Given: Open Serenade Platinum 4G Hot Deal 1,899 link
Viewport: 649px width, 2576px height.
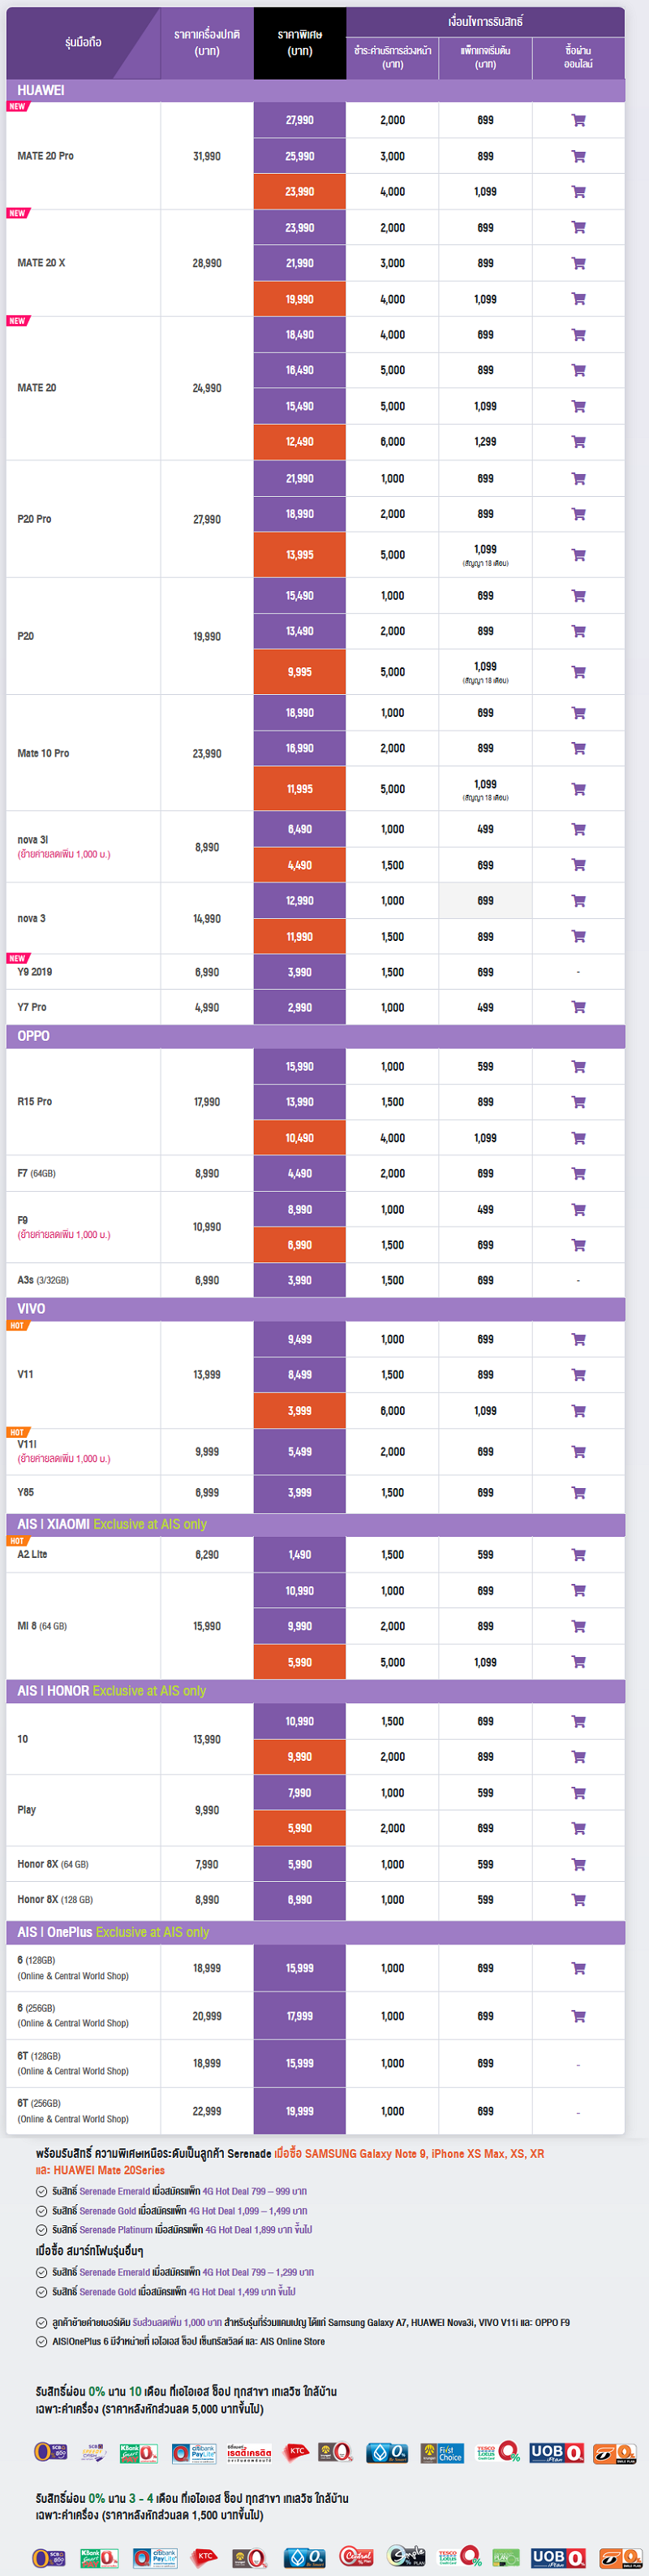Looking at the screenshot, I should [x=182, y=2229].
